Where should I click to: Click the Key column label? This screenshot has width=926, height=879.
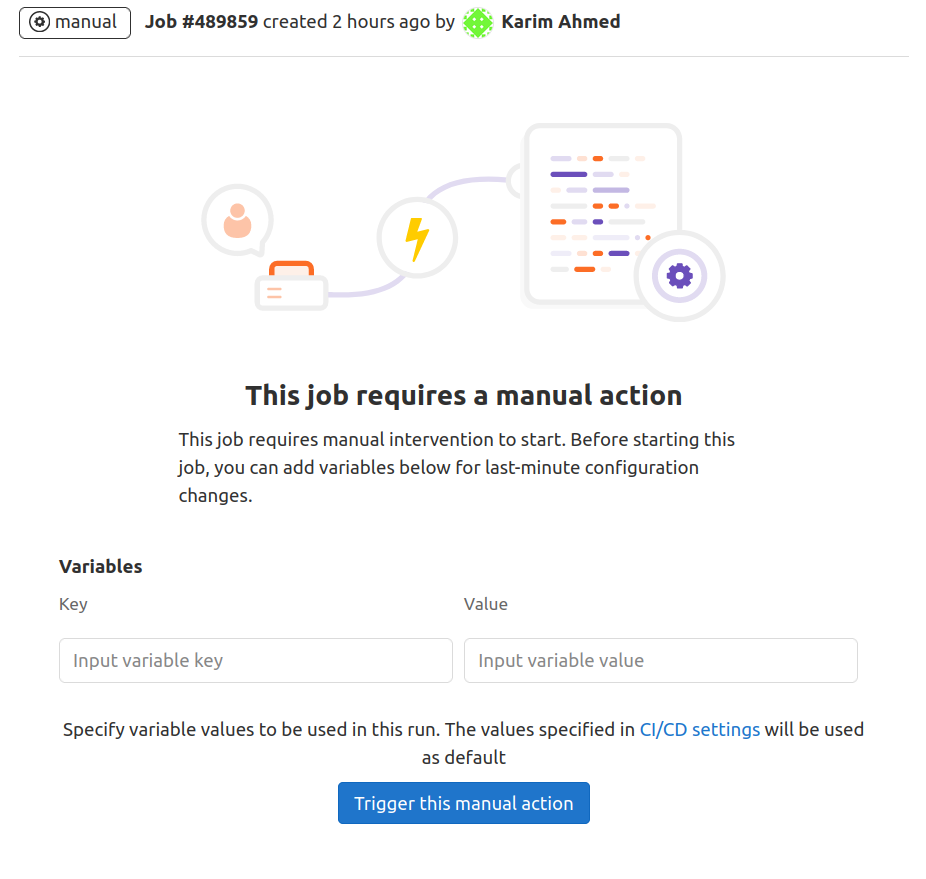(73, 604)
